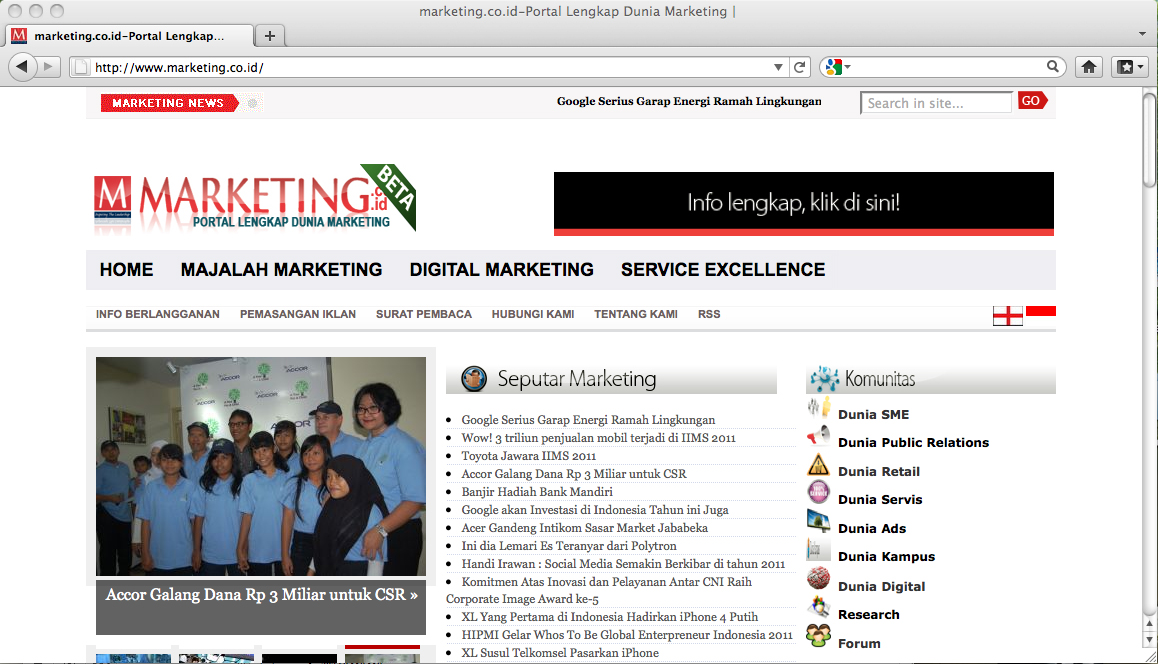Open SURAT PEMBACA link
1158x664 pixels.
coord(423,314)
